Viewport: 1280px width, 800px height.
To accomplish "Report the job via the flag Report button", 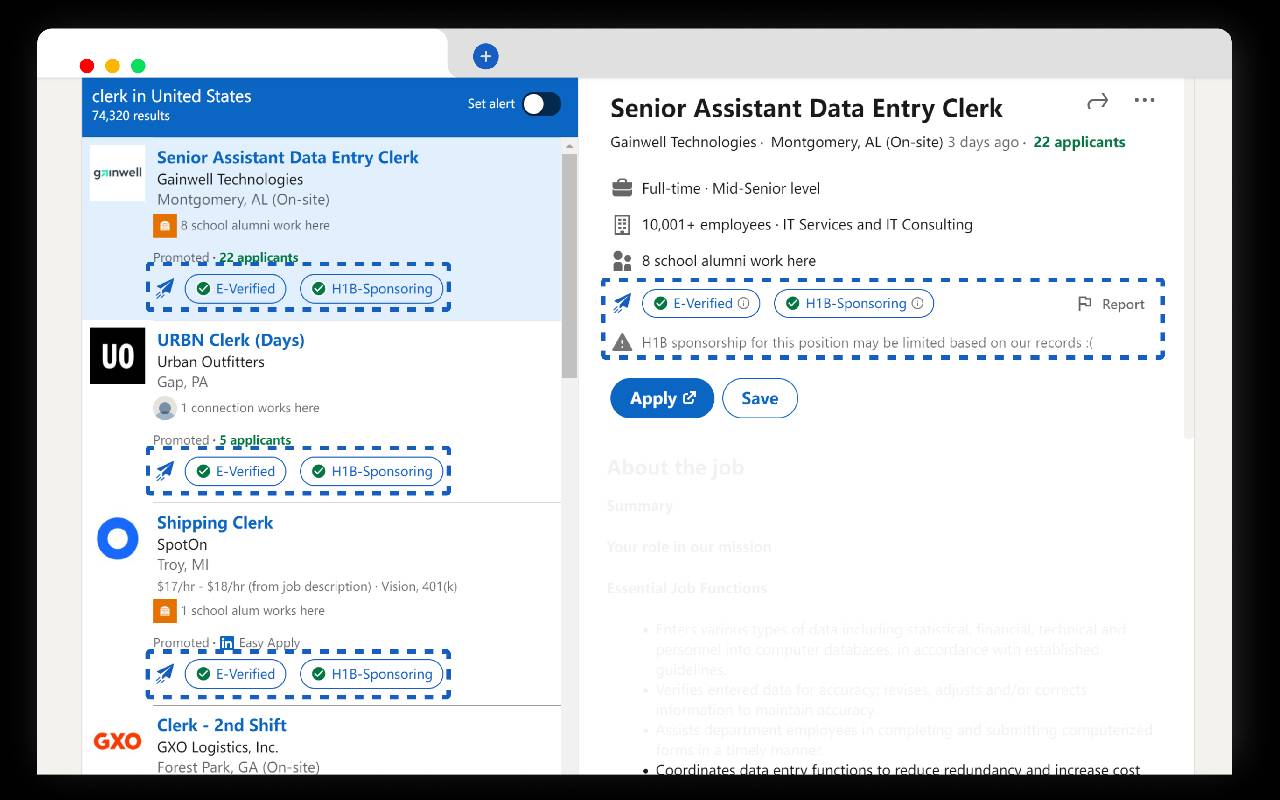I will point(1110,304).
